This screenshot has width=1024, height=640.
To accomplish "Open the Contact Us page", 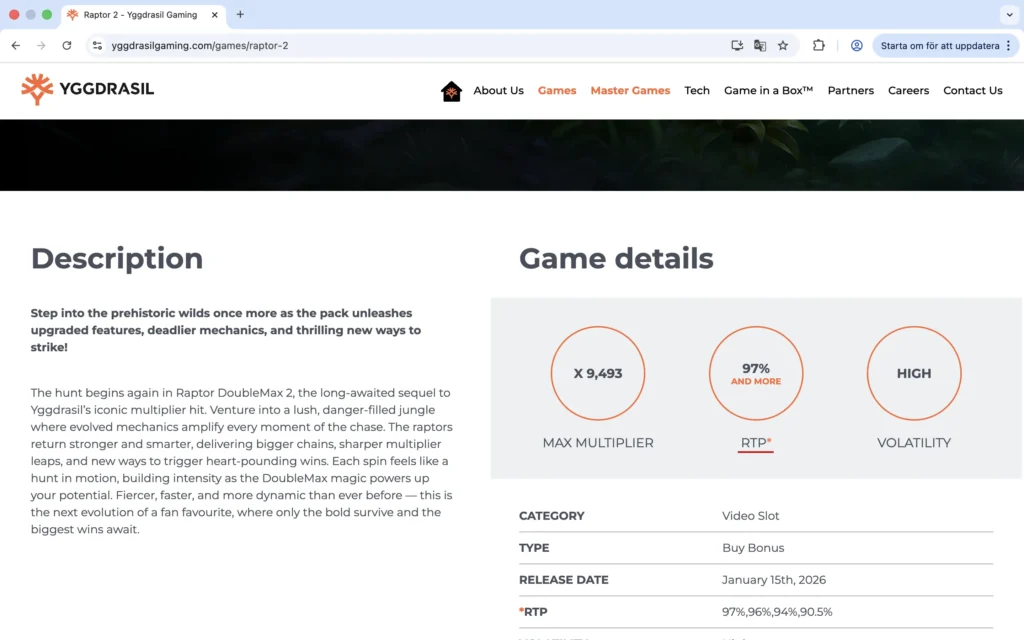I will coord(972,90).
